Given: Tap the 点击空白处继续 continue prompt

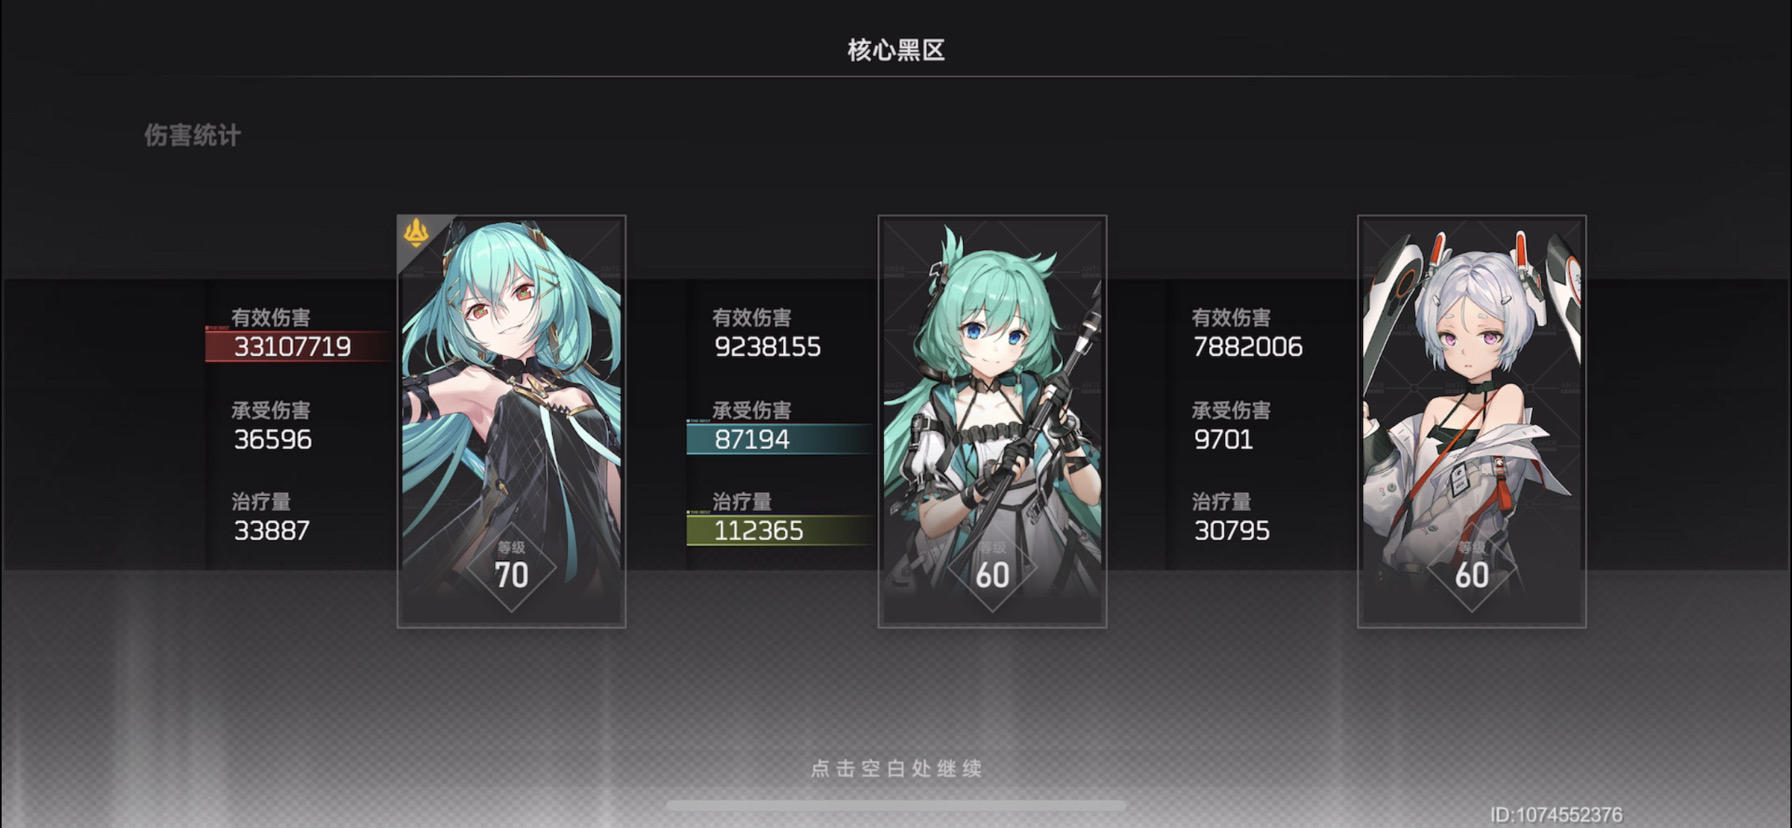Looking at the screenshot, I should (896, 768).
